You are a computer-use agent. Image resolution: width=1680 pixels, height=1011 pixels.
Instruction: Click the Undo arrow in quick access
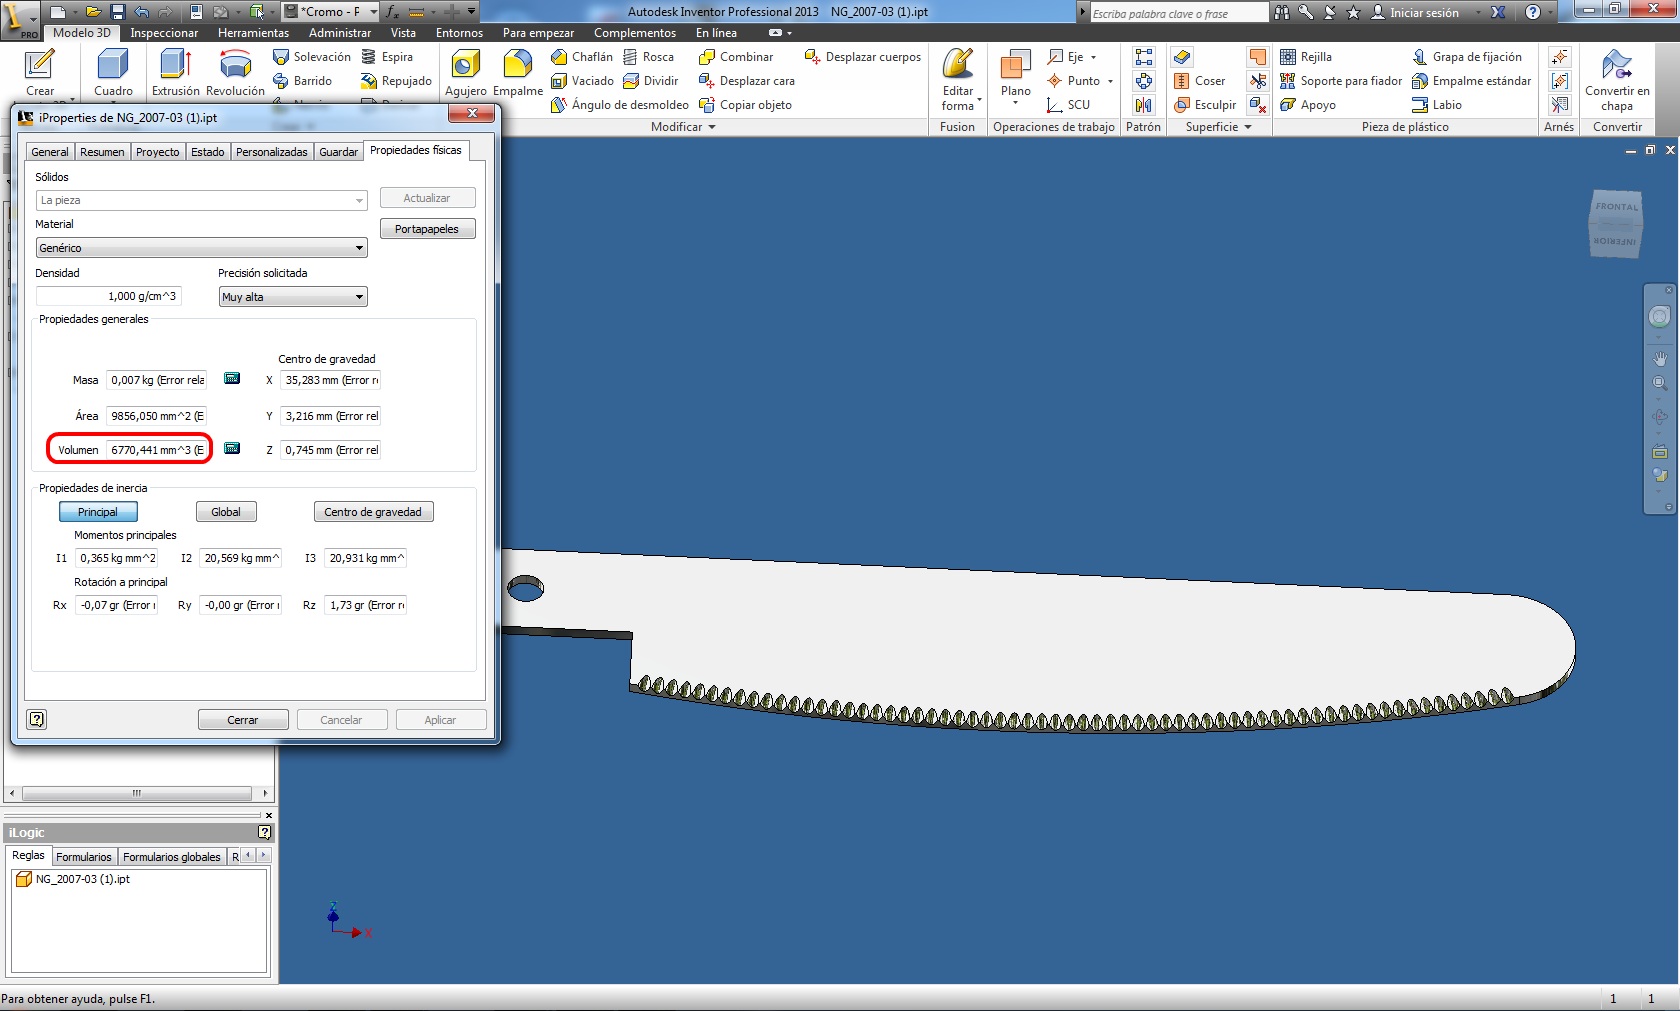[x=142, y=12]
